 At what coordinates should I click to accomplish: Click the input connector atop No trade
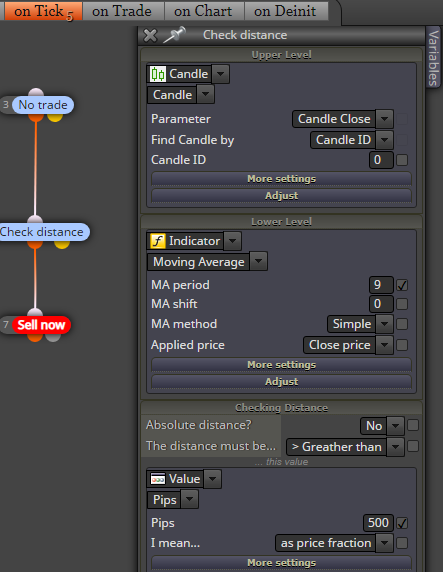(x=36, y=92)
